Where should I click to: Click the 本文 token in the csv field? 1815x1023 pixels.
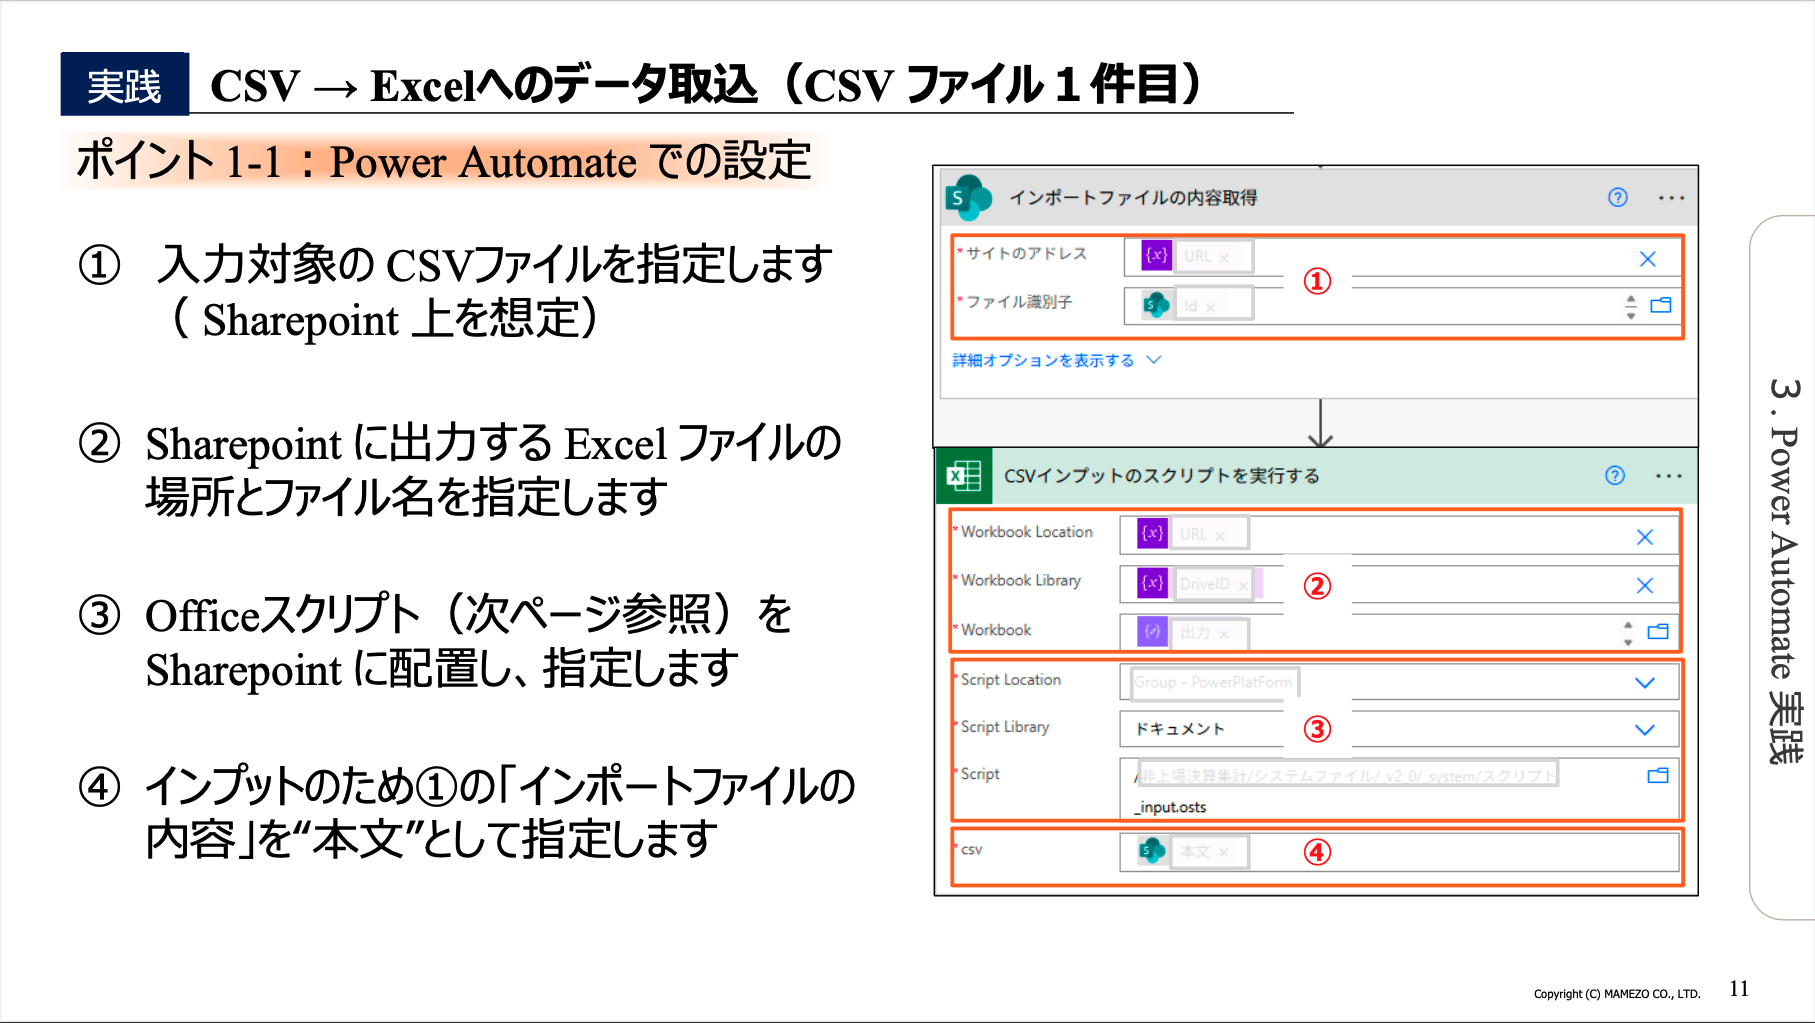pos(1197,852)
